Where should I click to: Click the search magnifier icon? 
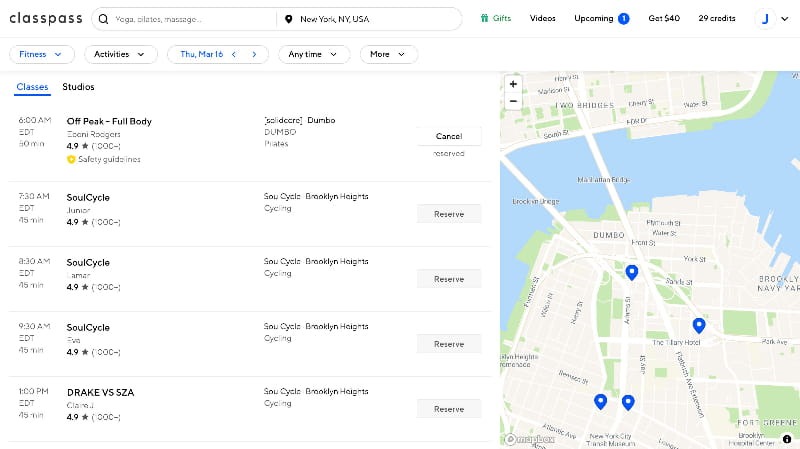[x=104, y=19]
